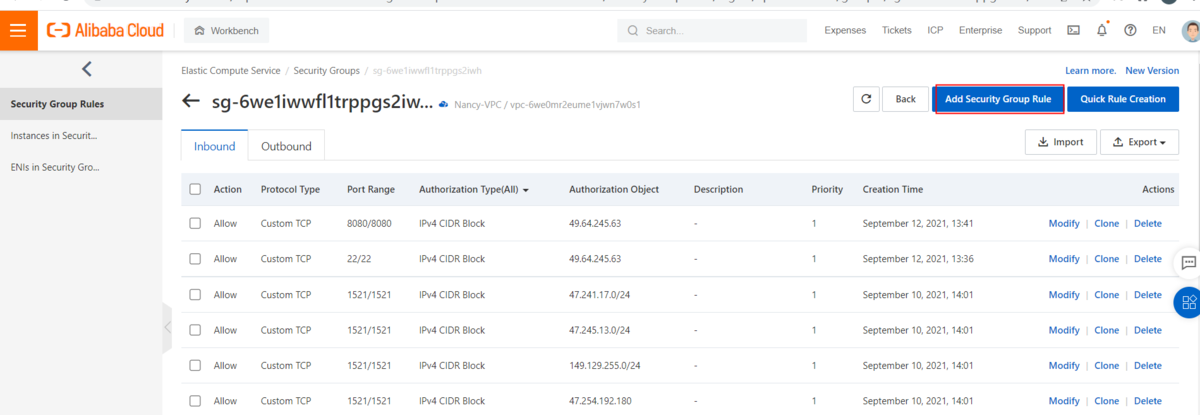
Task: Switch to the Outbound tab
Action: tap(286, 146)
